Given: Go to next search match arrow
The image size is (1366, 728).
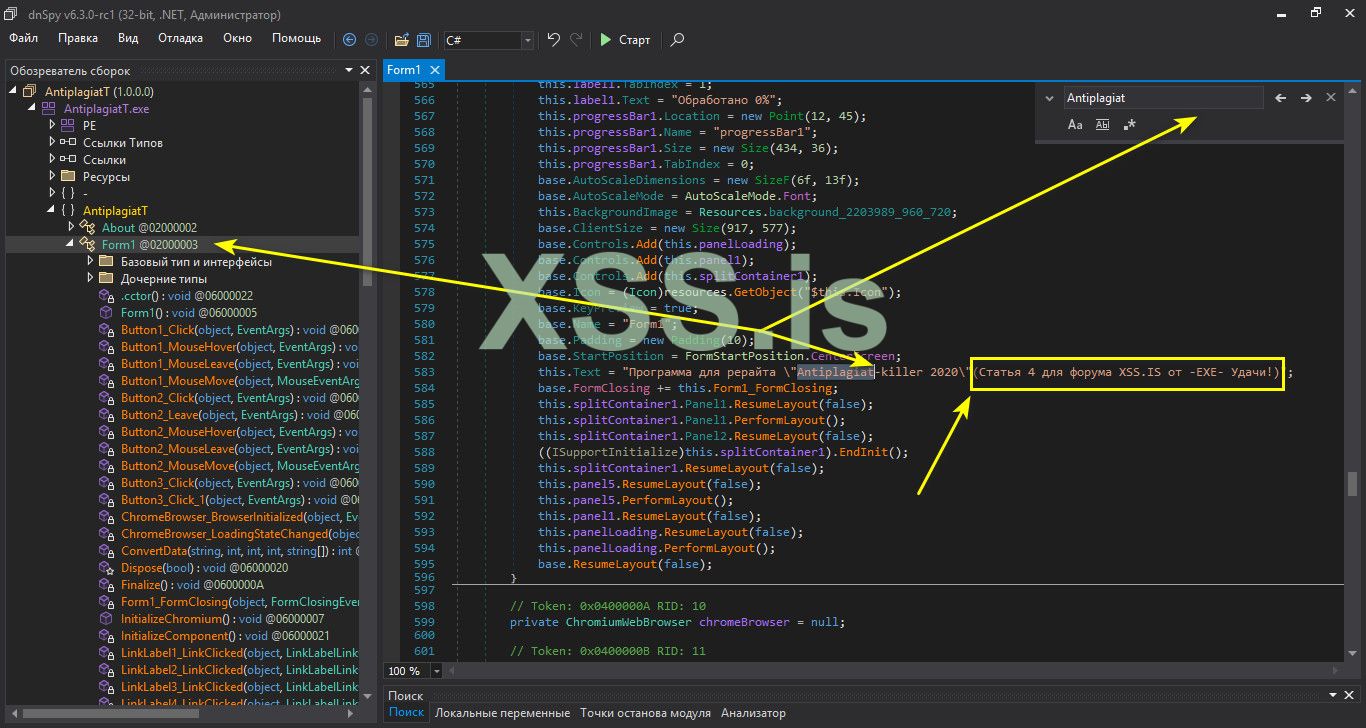Looking at the screenshot, I should [x=1306, y=98].
